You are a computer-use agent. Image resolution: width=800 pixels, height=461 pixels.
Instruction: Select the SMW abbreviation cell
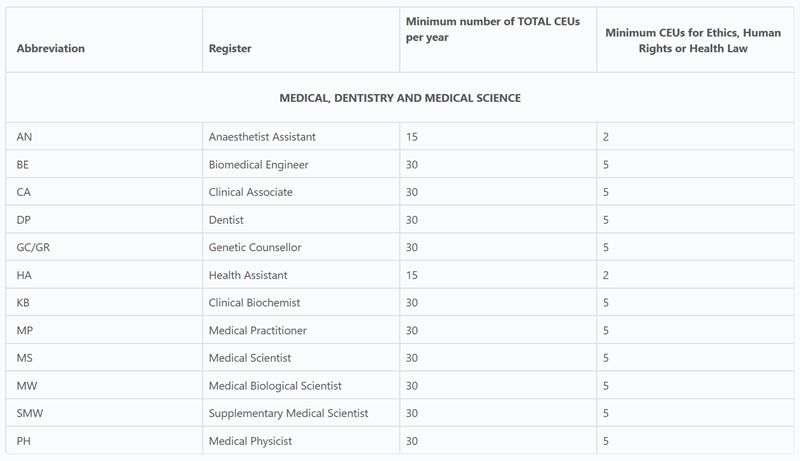[x=30, y=413]
